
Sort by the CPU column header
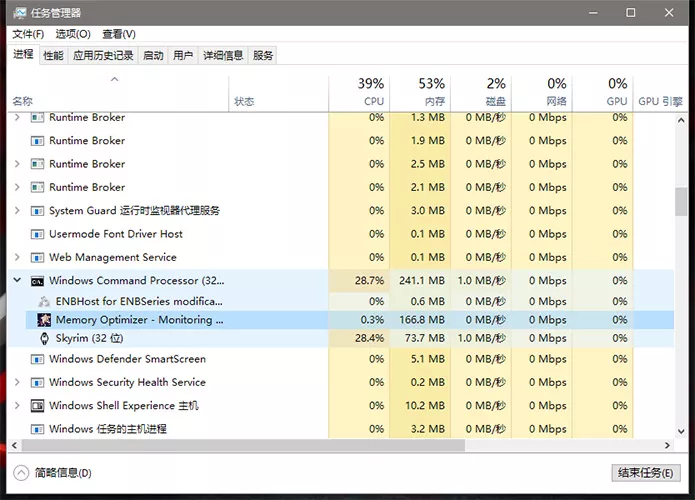coord(359,93)
